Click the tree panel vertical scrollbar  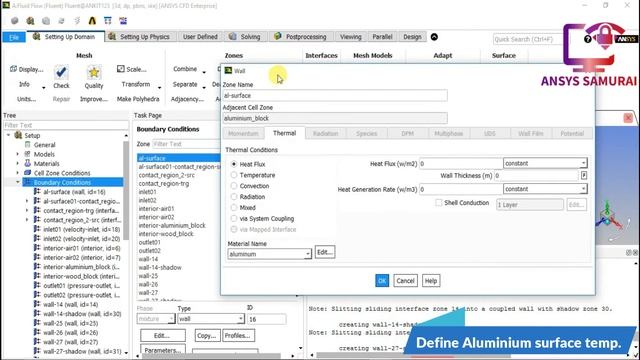point(126,191)
